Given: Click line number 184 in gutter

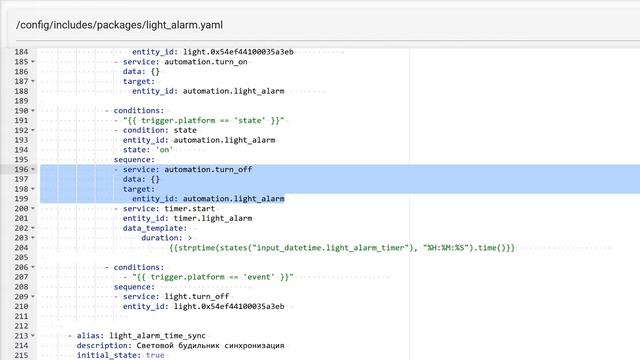Looking at the screenshot, I should (x=21, y=52).
